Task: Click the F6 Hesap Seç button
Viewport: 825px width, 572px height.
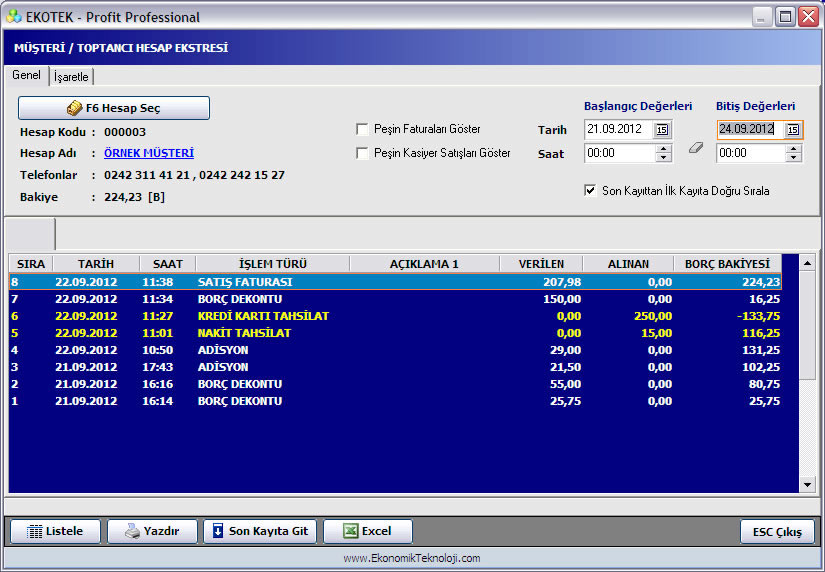Action: pyautogui.click(x=114, y=108)
